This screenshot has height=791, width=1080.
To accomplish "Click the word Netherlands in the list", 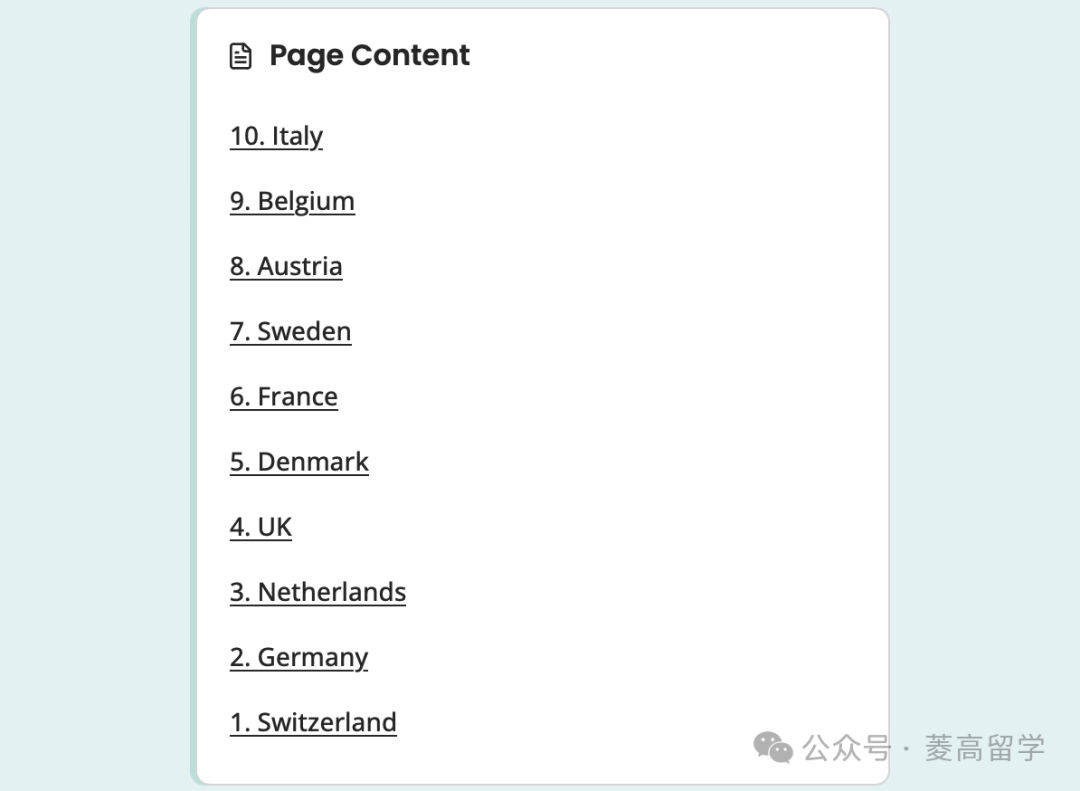I will click(x=332, y=592).
